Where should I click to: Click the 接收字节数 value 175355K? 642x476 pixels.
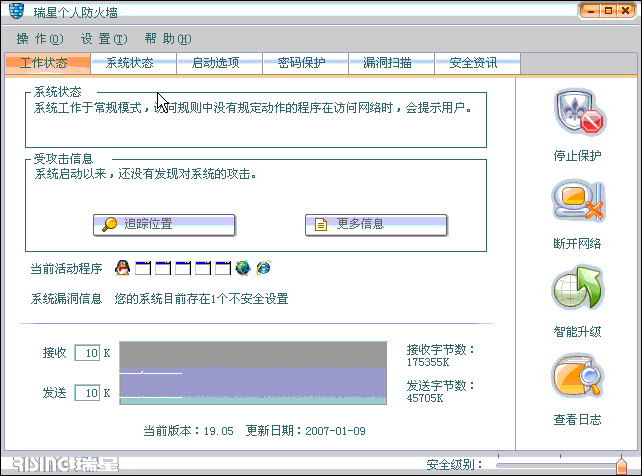point(428,362)
